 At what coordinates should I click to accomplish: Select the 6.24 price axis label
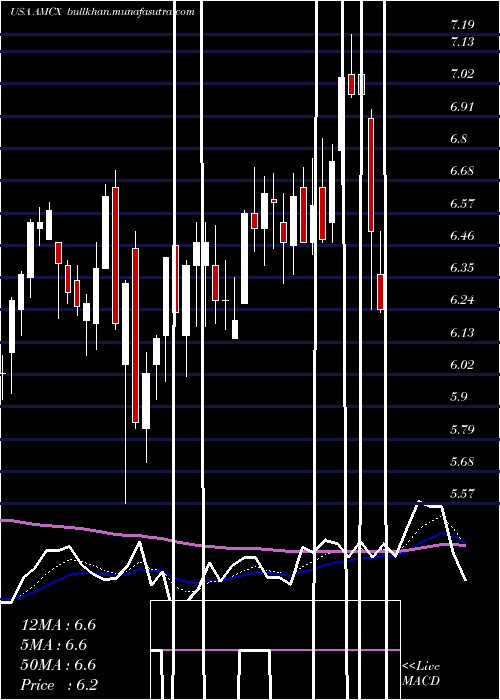[x=462, y=299]
